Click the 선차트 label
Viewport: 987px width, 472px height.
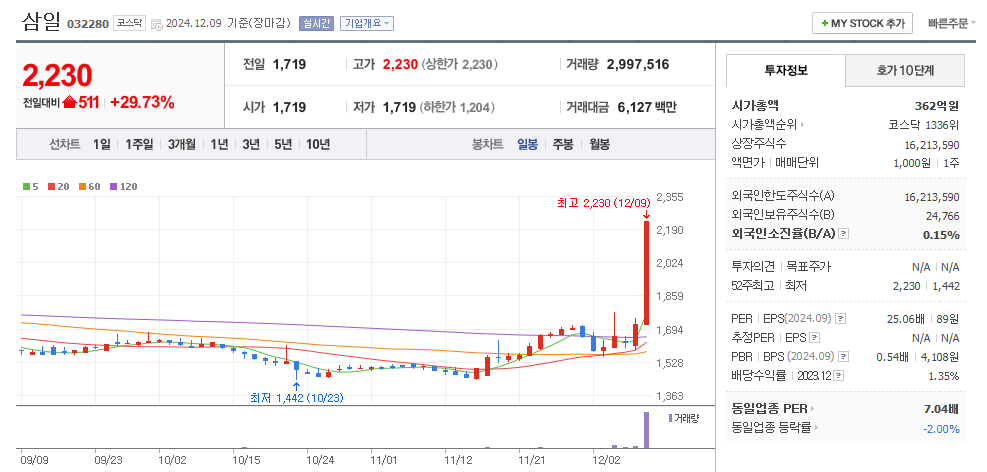(x=65, y=144)
